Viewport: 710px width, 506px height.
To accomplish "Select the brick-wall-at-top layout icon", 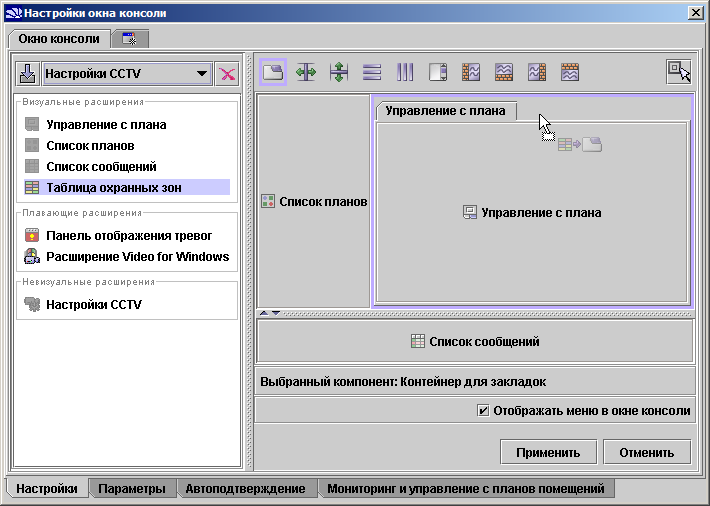I will 570,72.
